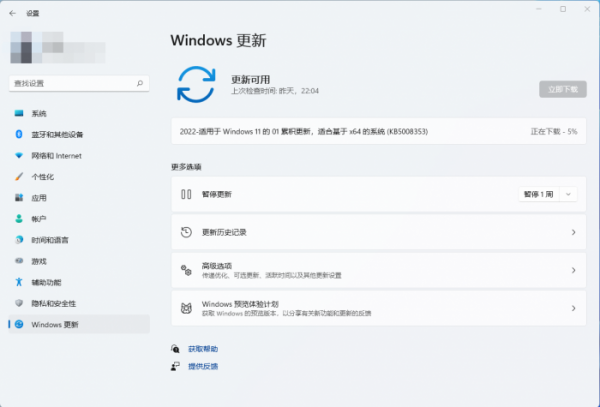
Task: Open 更新历史记录 via its chevron
Action: click(574, 232)
